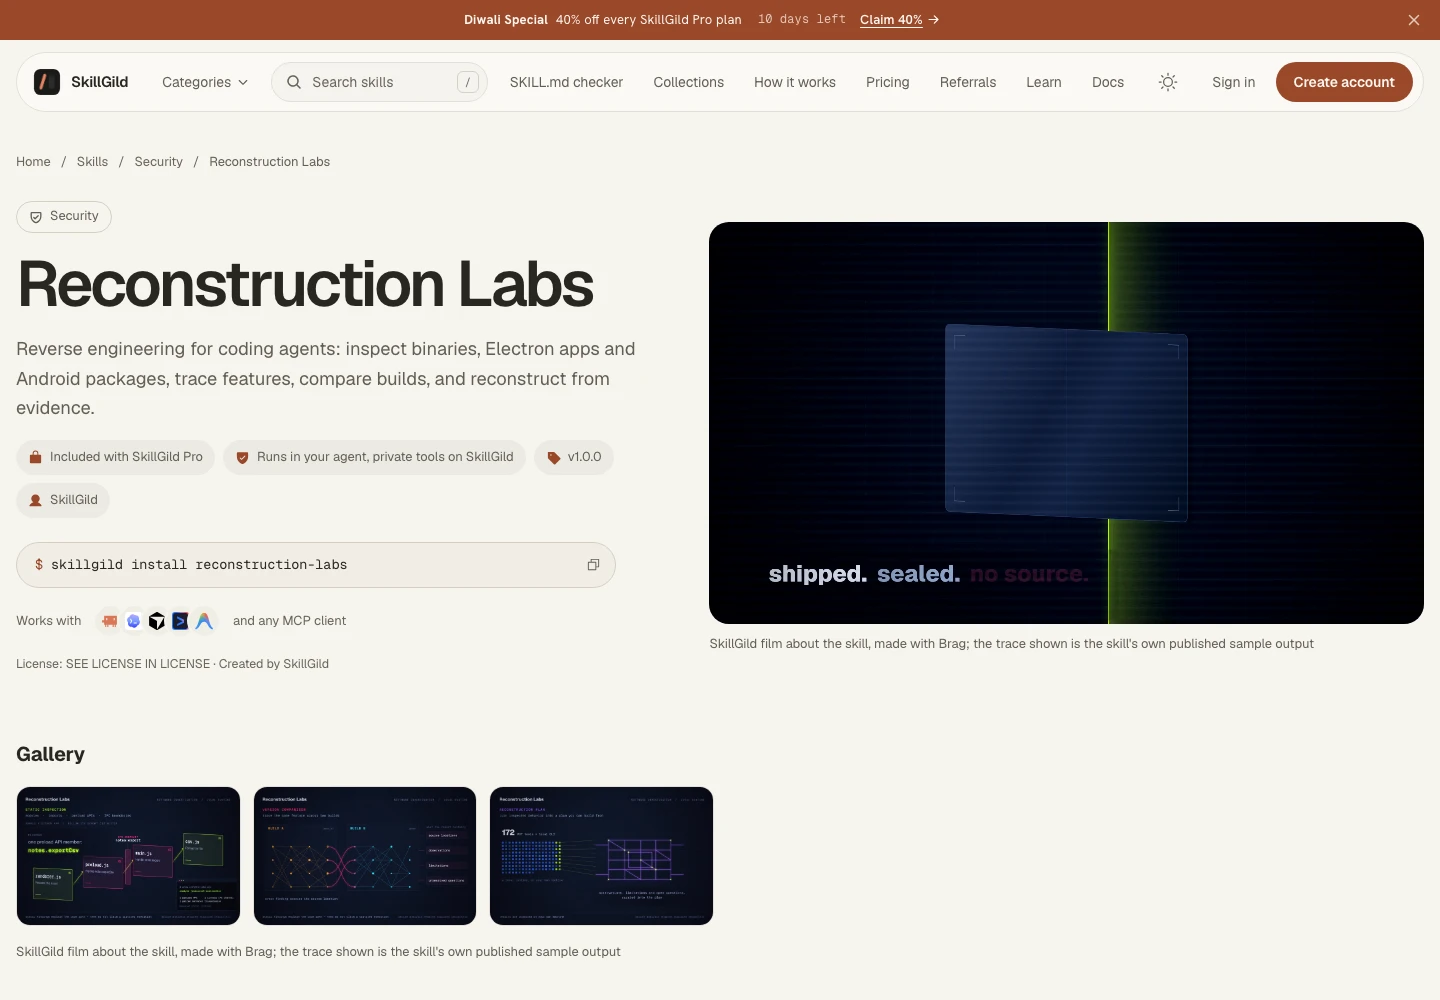1440x1000 pixels.
Task: Open the first gallery thumbnail, static inspection
Action: tap(128, 856)
